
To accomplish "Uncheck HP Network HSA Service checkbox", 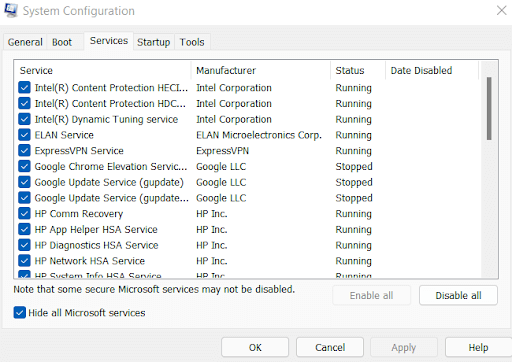I will coord(24,261).
